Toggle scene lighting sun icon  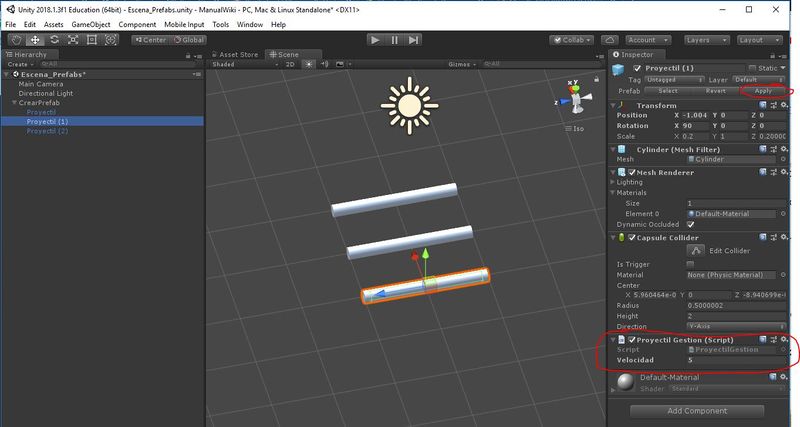click(309, 64)
